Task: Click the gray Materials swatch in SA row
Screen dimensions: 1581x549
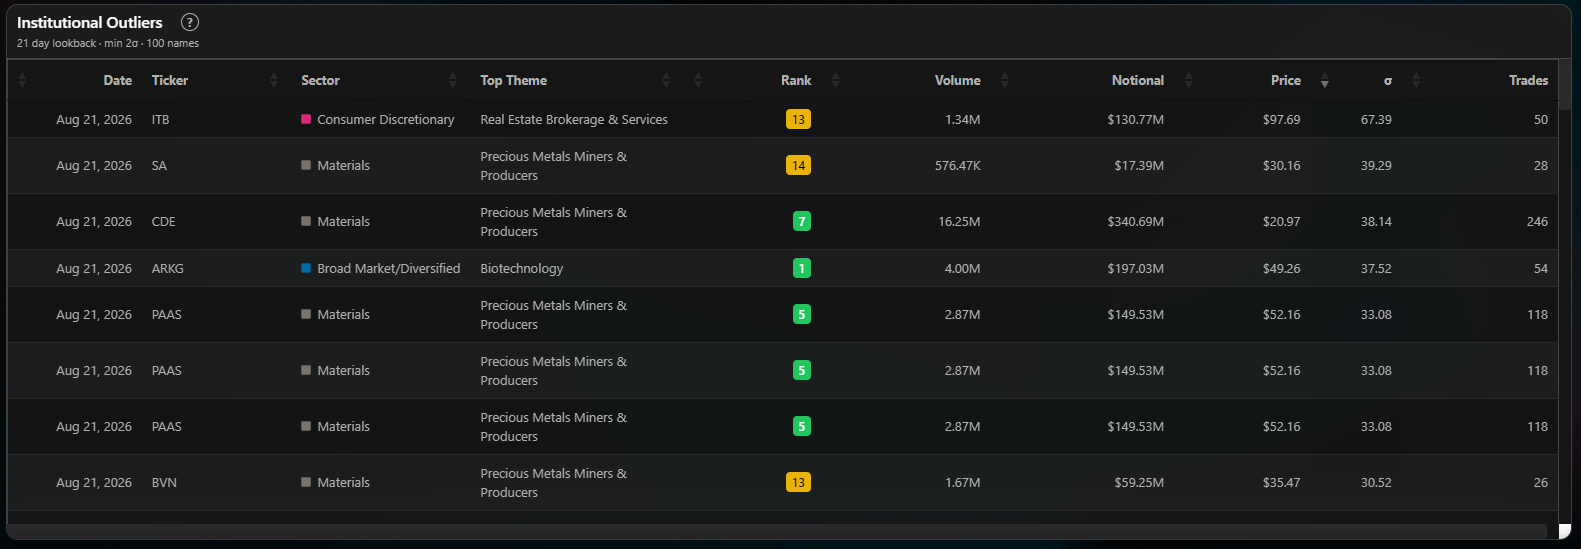Action: pos(306,165)
